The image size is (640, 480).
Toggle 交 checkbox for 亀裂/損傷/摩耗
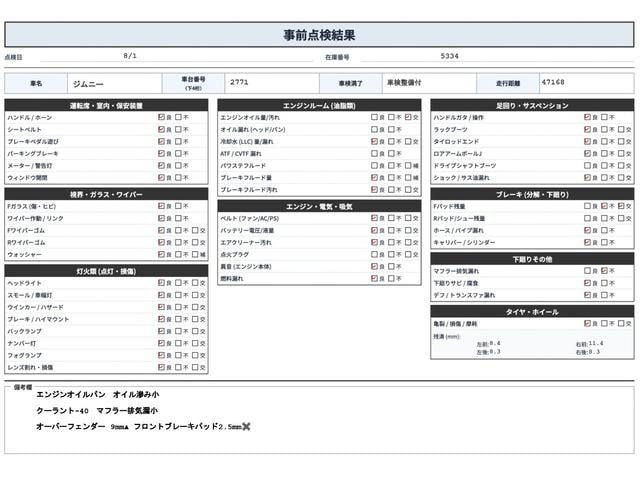pos(622,324)
